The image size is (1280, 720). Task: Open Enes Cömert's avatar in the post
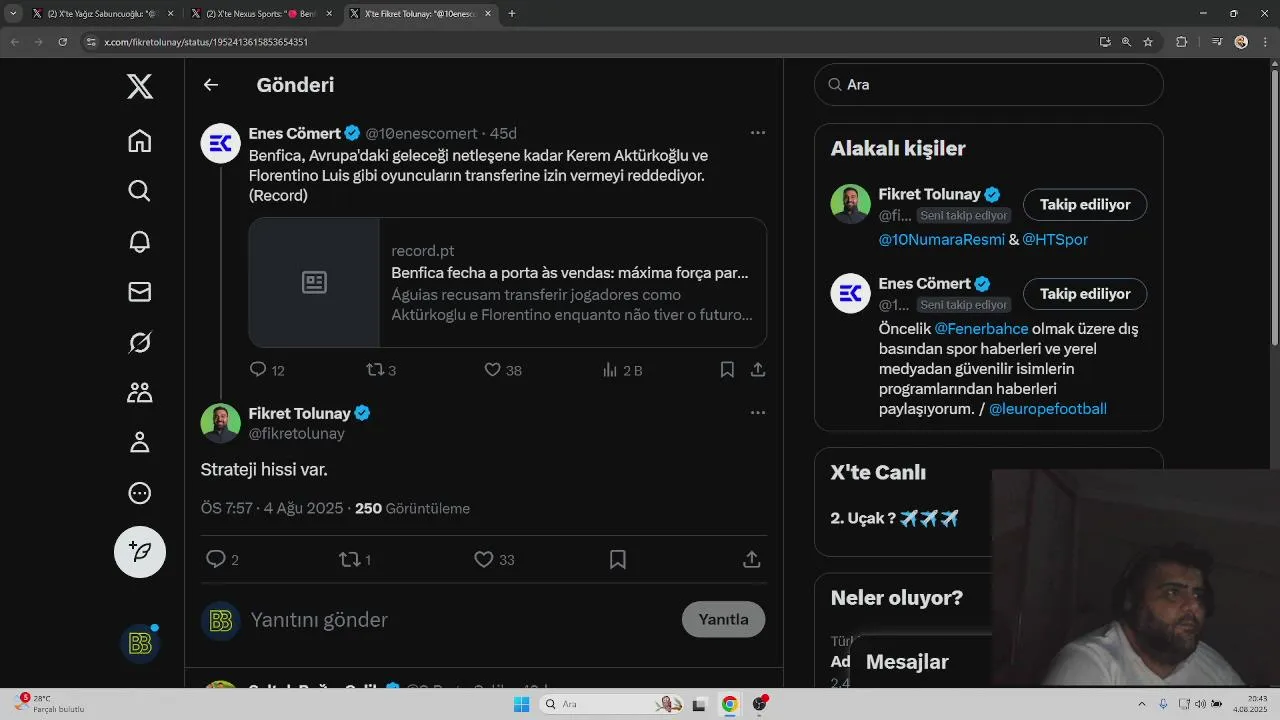click(221, 143)
